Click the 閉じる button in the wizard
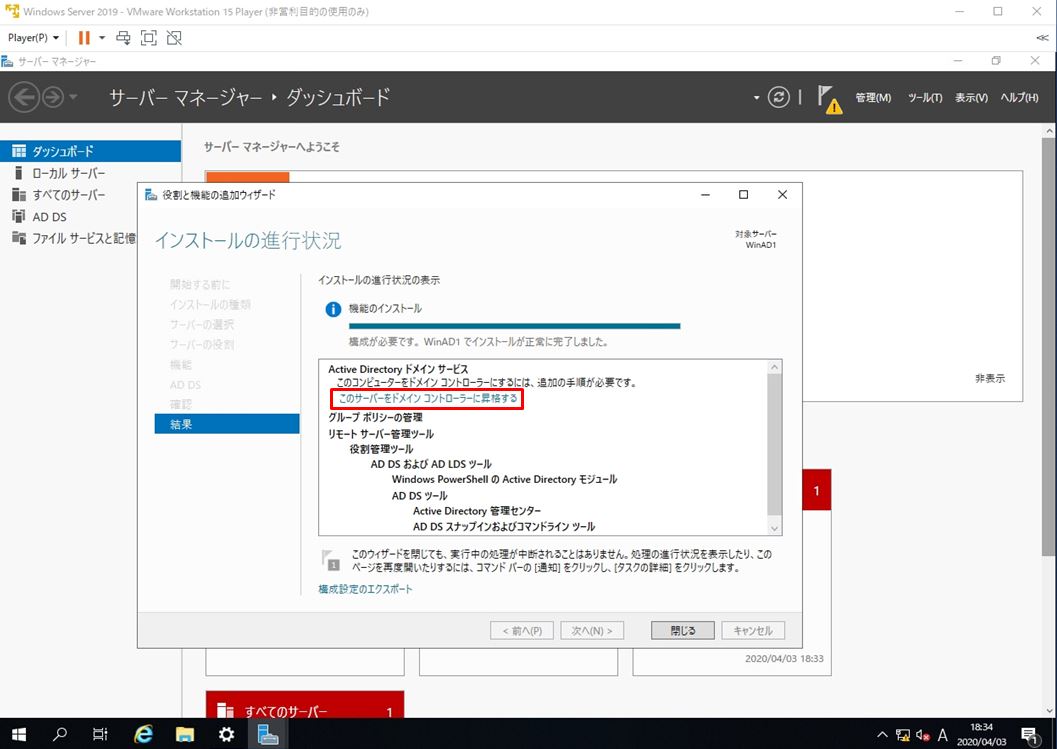 (x=682, y=630)
